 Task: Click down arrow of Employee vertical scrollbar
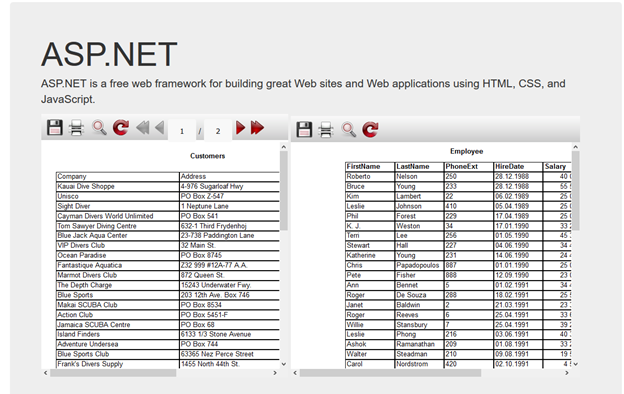[575, 364]
